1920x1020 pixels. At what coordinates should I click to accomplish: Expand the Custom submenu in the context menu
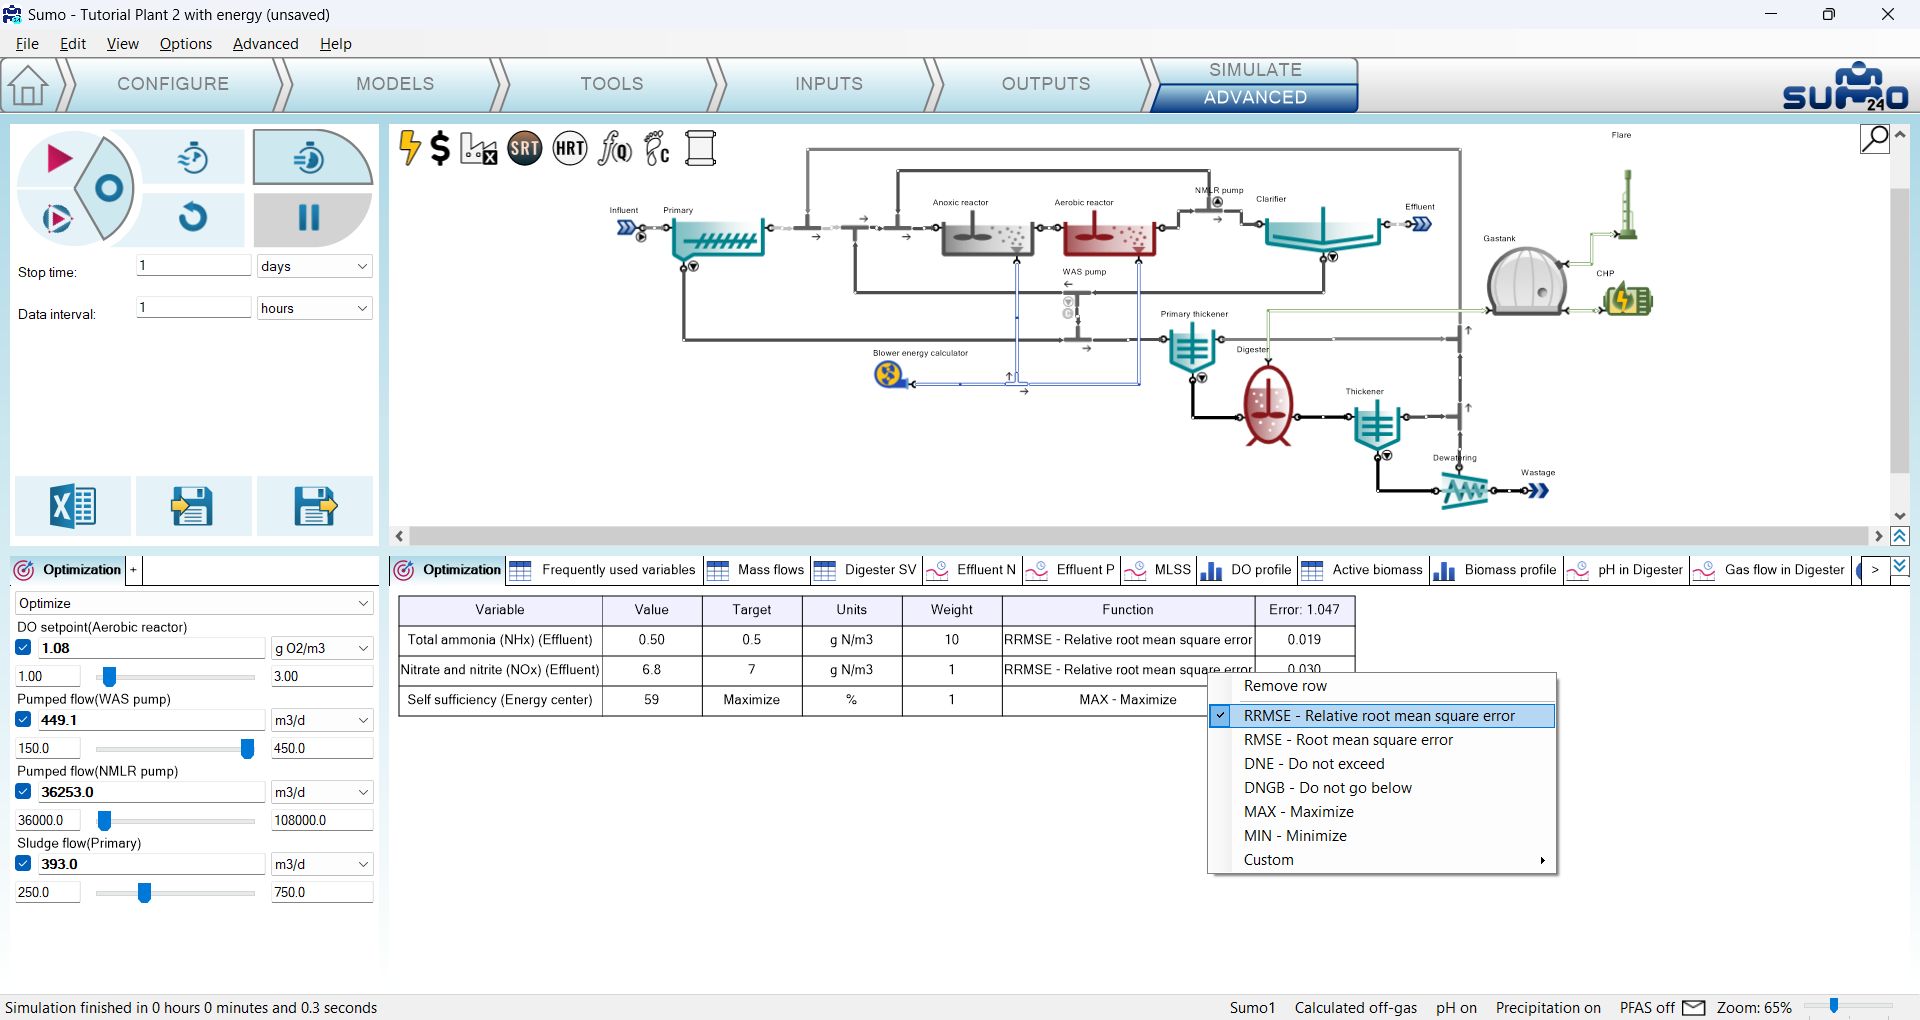pyautogui.click(x=1382, y=860)
